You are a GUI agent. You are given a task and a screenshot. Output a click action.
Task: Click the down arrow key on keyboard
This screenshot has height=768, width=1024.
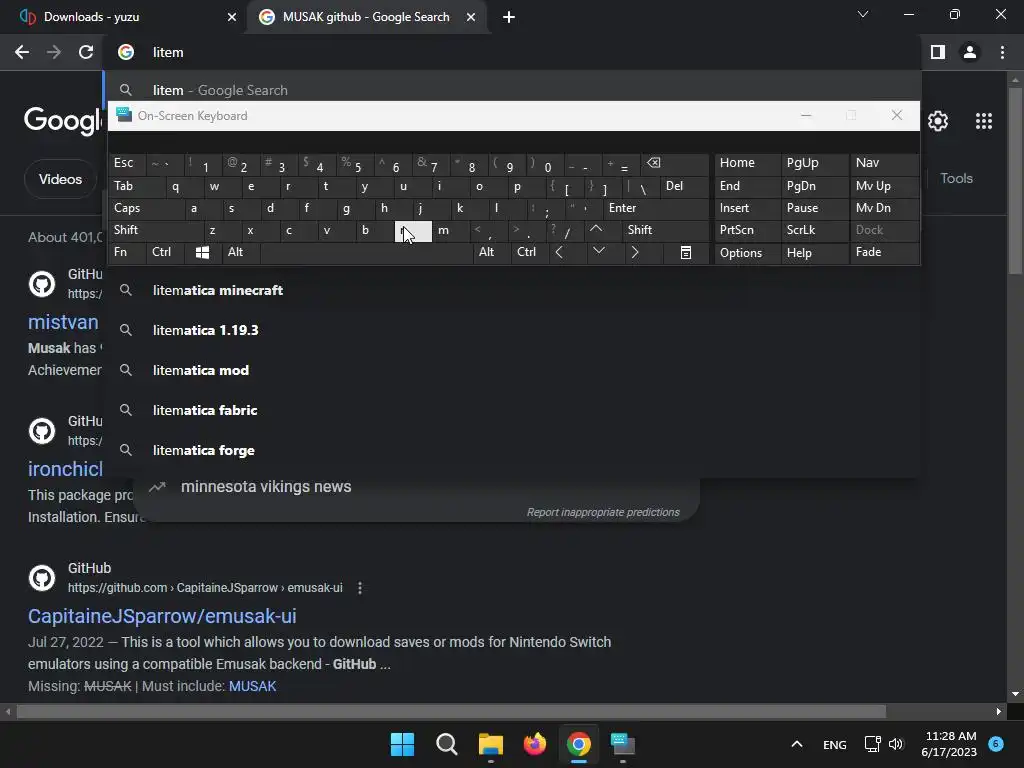(x=598, y=251)
